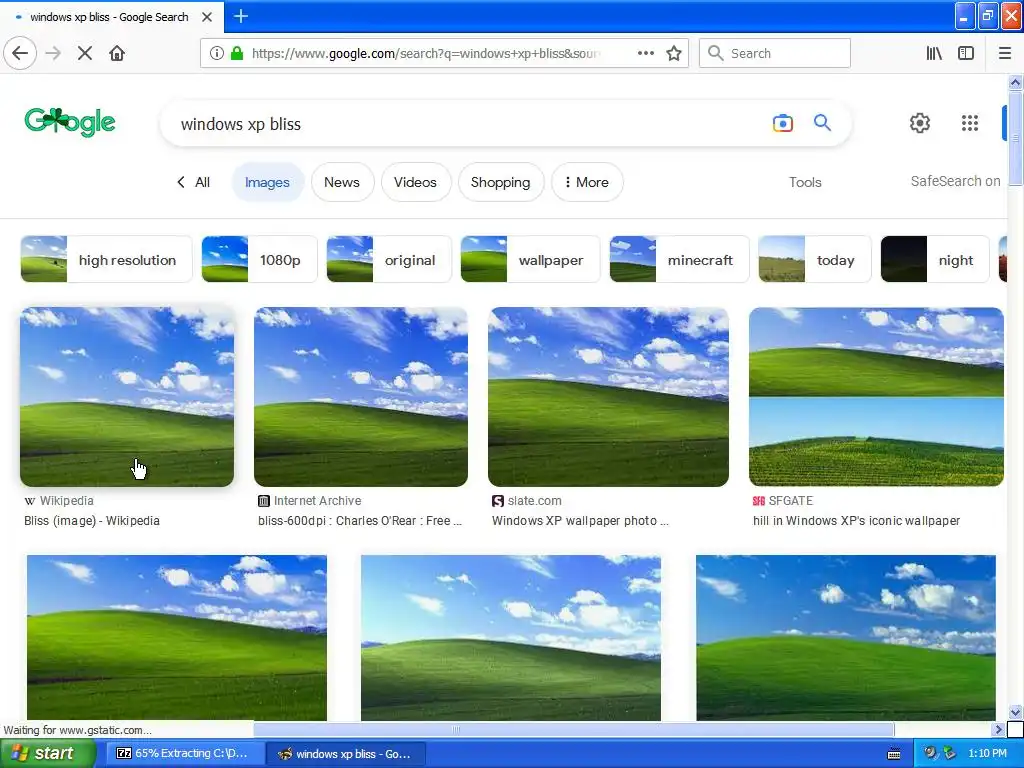The height and width of the screenshot is (768, 1024).
Task: Open the Wikipedia Bliss image thumbnail
Action: pos(127,397)
